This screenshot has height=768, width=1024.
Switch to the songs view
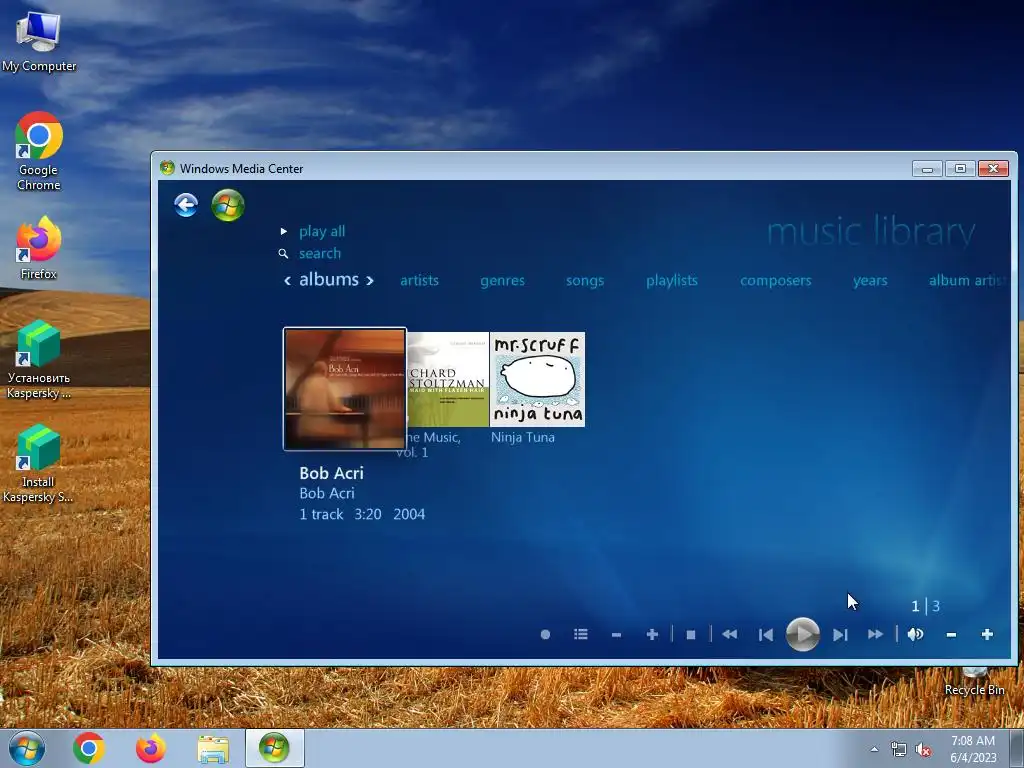(585, 281)
